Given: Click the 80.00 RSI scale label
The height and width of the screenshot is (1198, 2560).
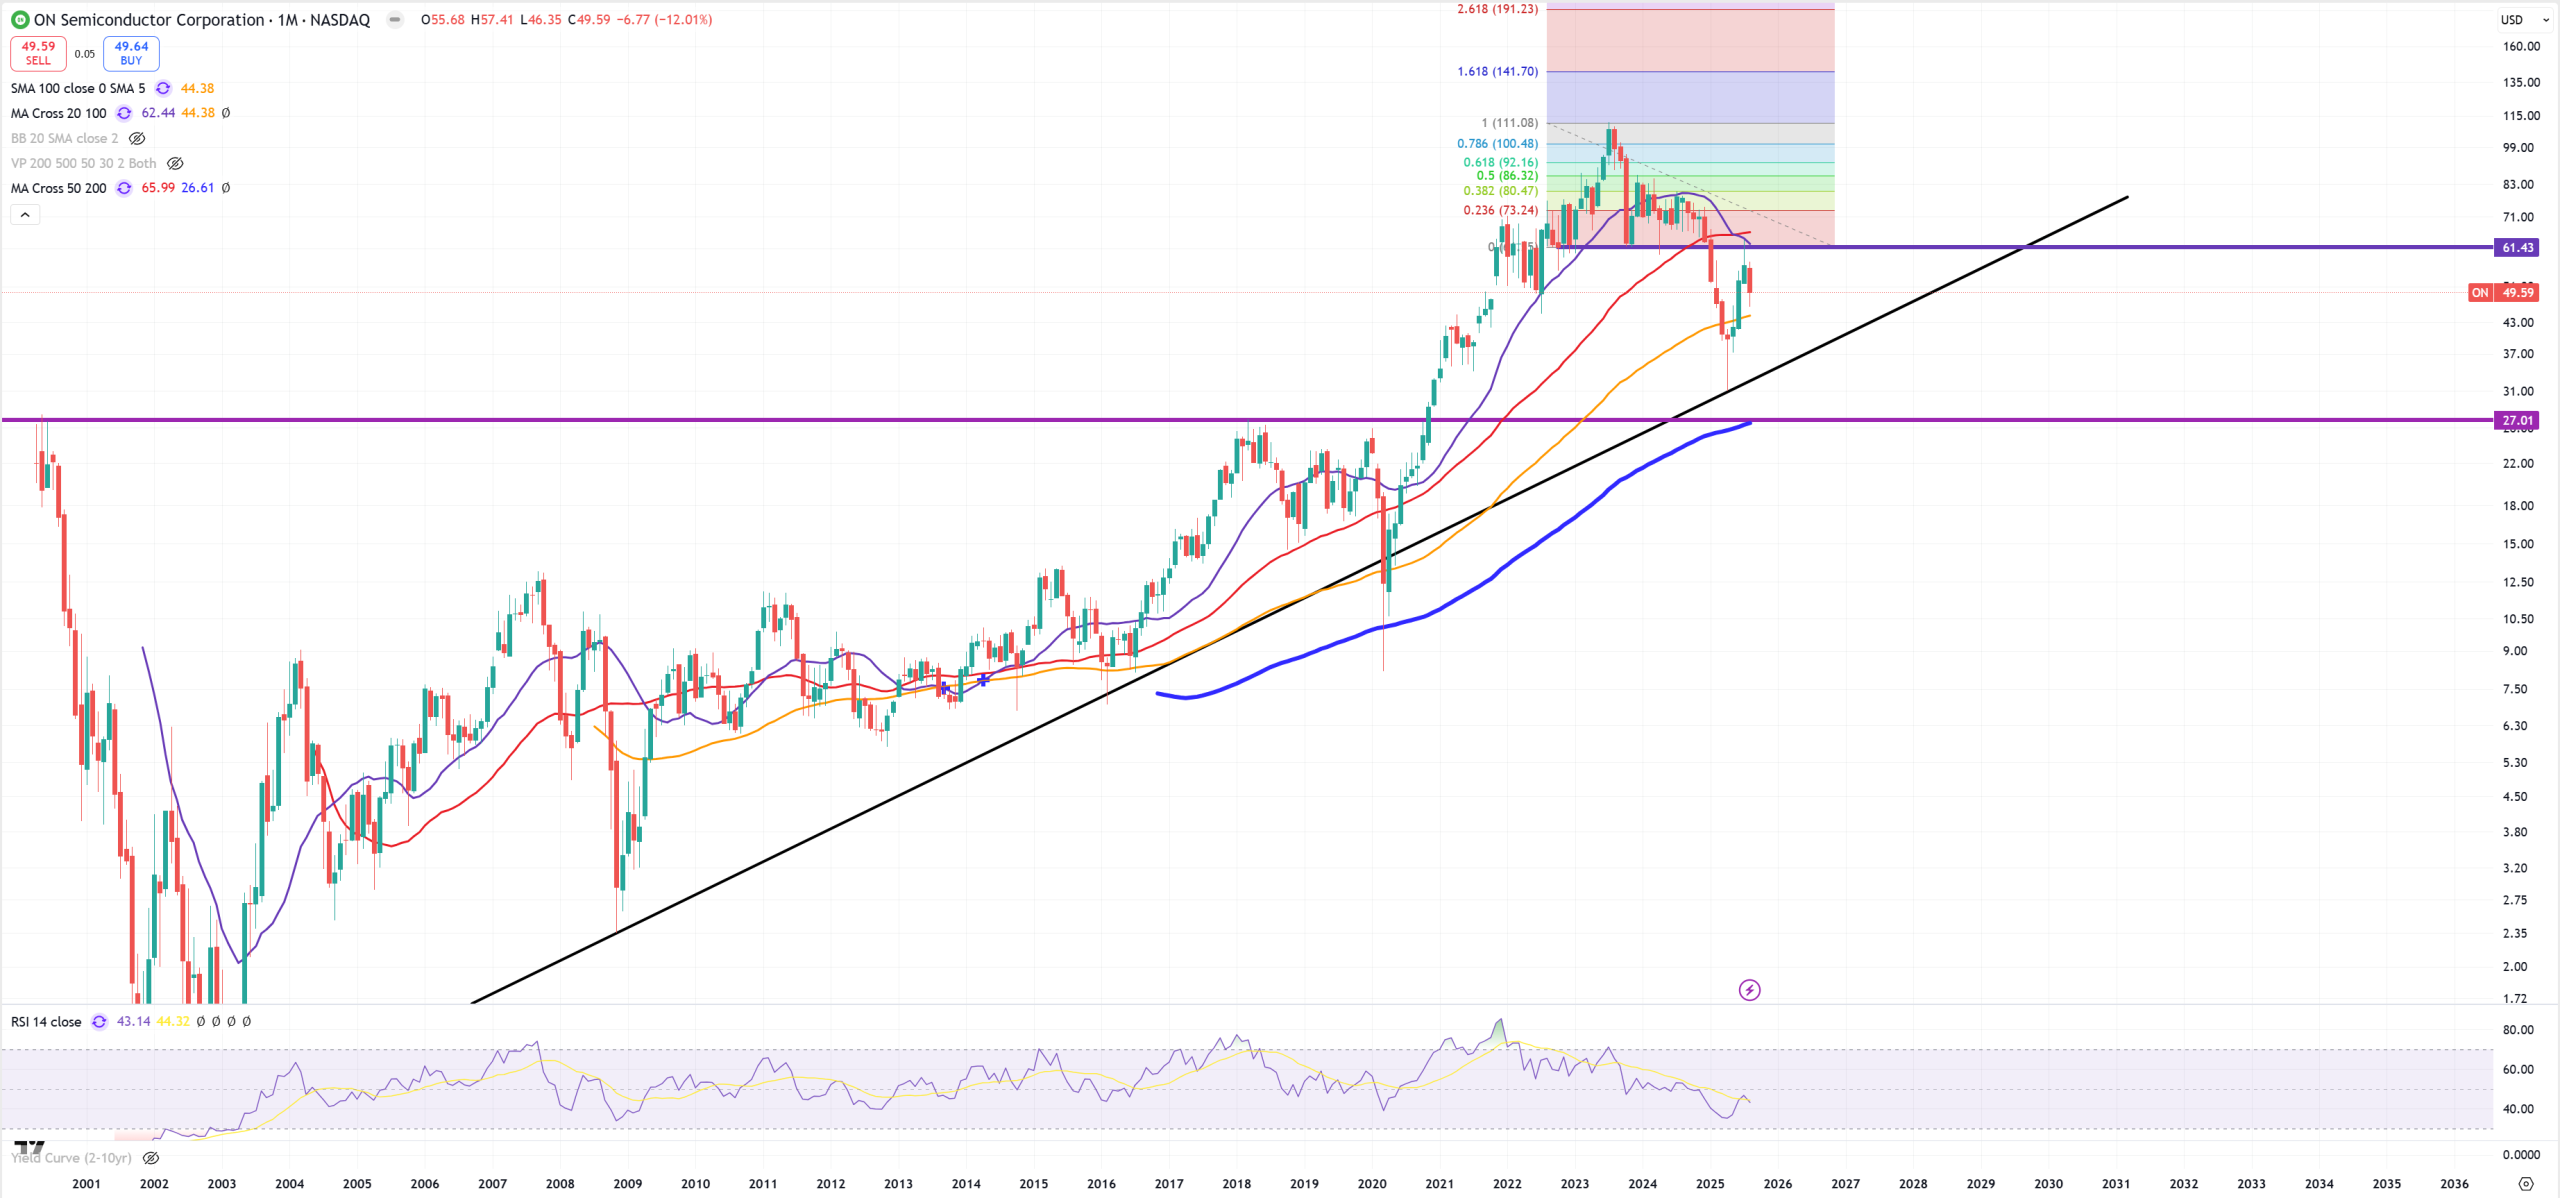Looking at the screenshot, I should (x=2518, y=1029).
